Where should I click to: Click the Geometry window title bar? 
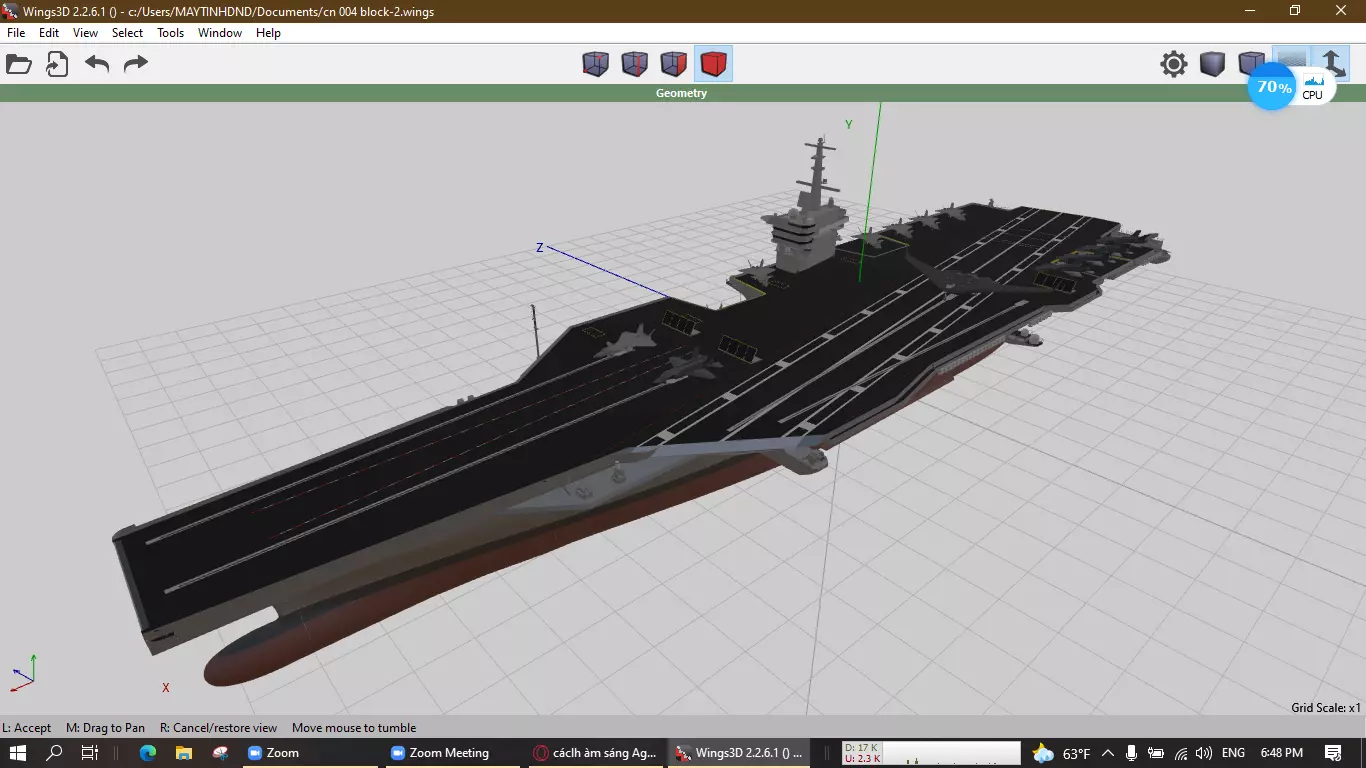(x=683, y=93)
